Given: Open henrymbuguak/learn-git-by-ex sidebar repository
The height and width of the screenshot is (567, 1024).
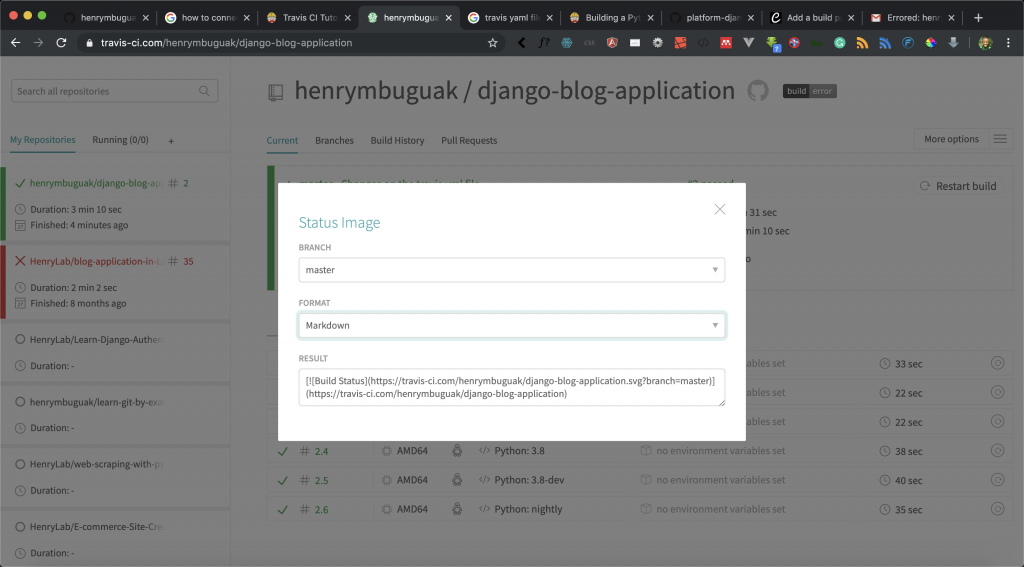Looking at the screenshot, I should click(96, 402).
